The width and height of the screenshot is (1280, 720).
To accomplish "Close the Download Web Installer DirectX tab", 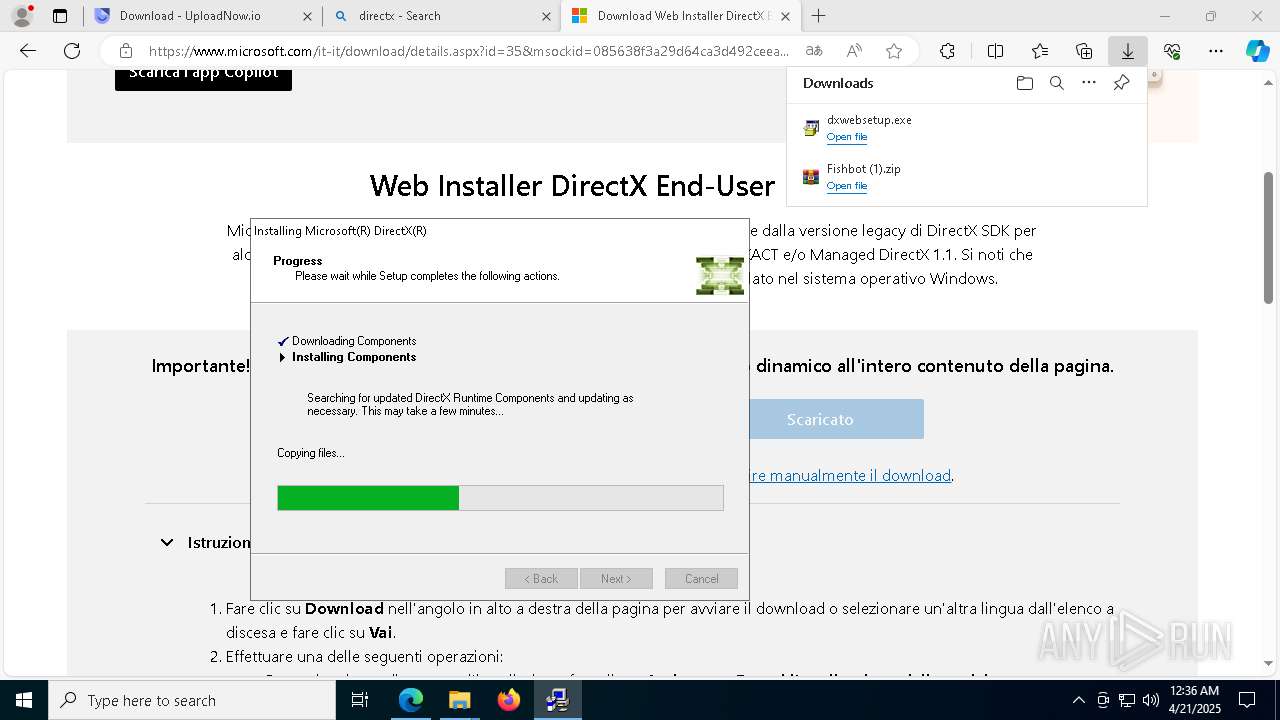I will click(786, 16).
